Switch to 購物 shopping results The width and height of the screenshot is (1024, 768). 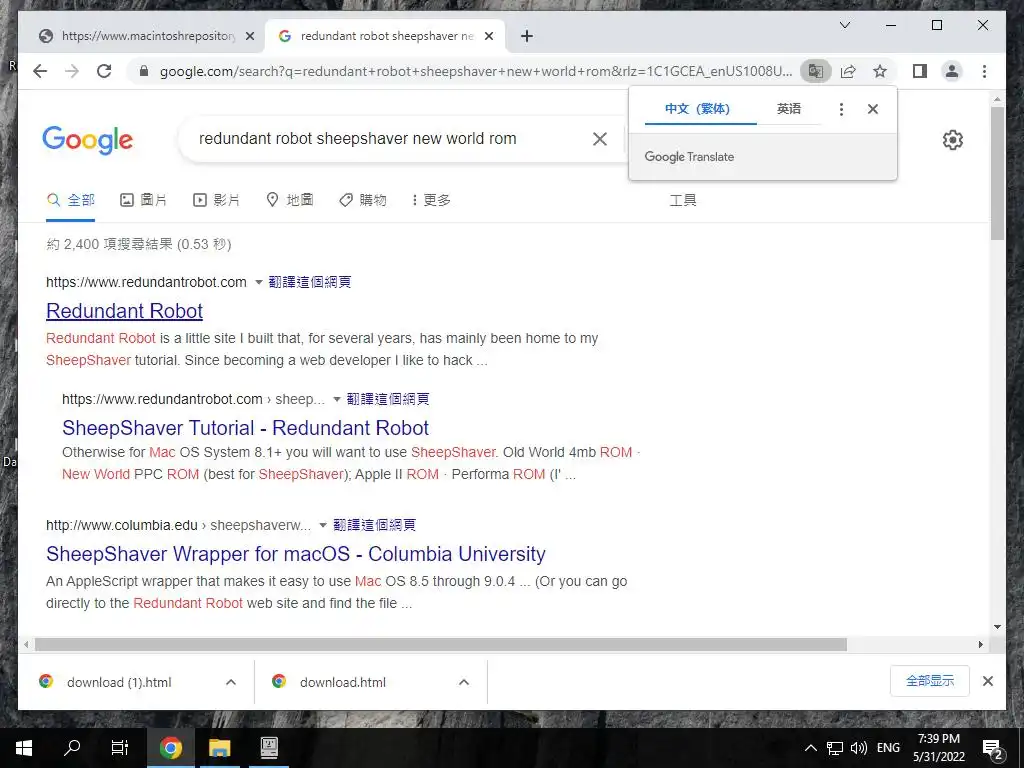pos(363,200)
